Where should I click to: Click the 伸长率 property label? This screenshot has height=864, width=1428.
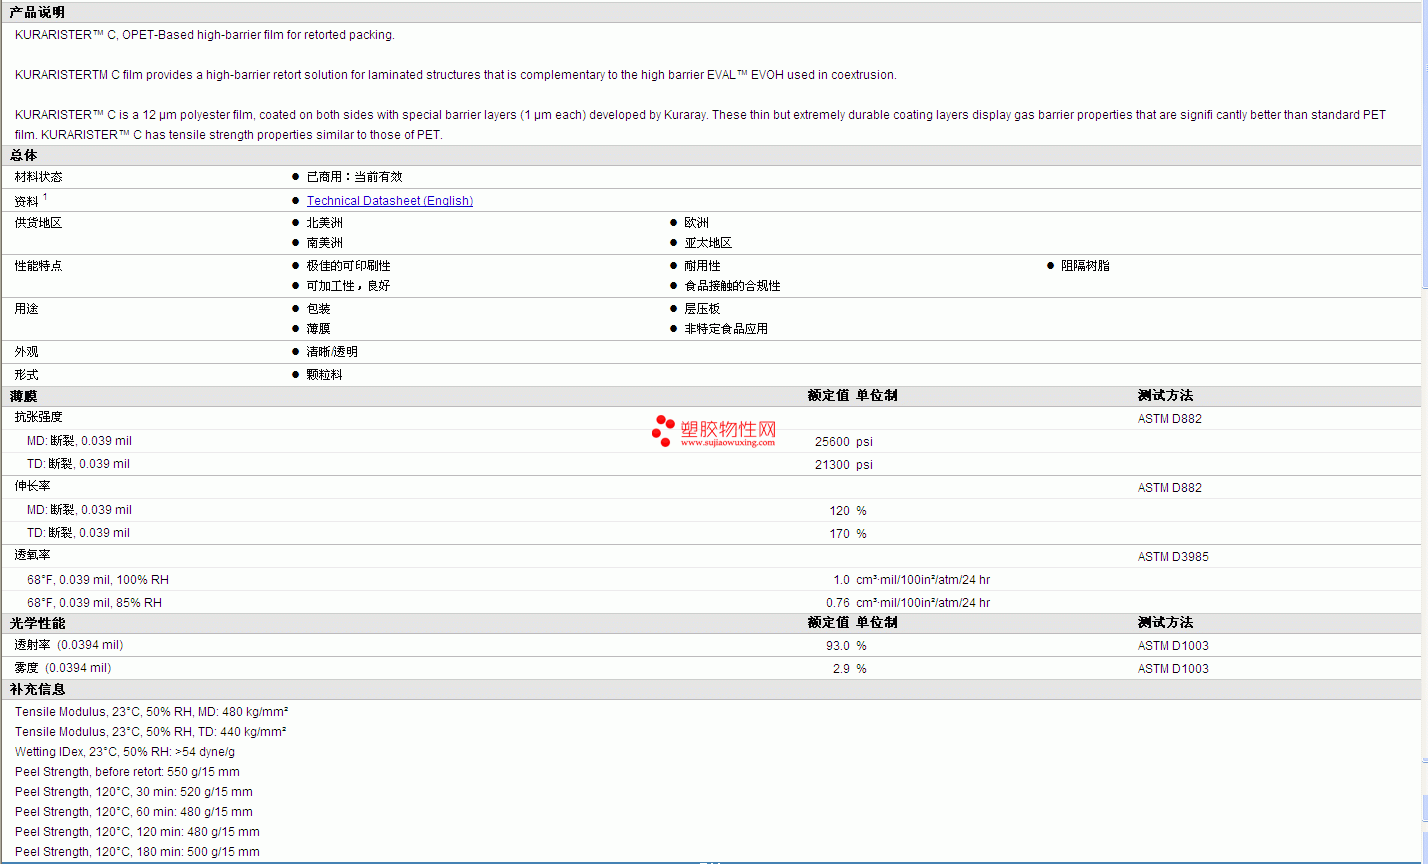[x=32, y=487]
